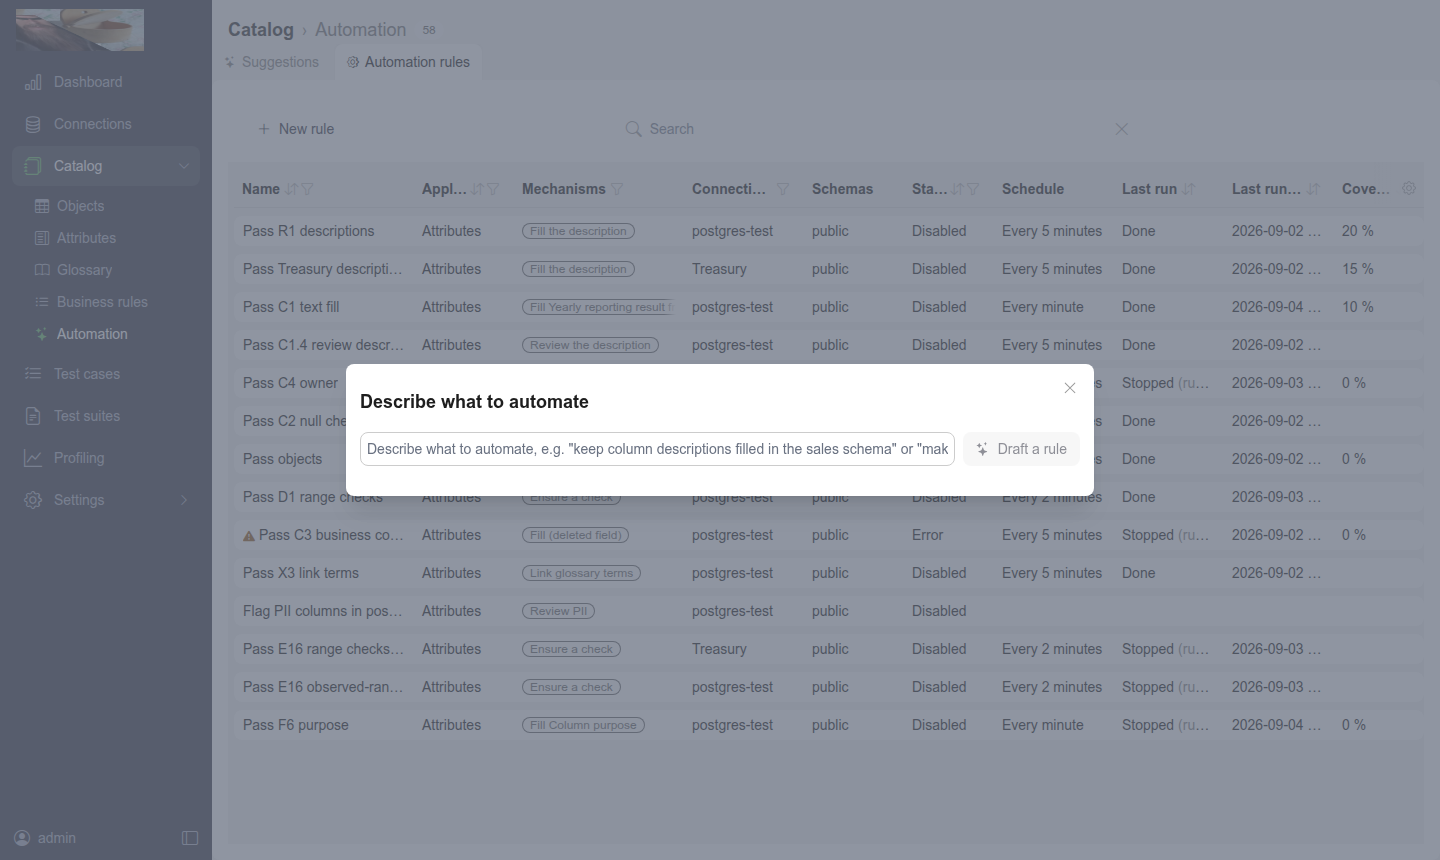Open Connections database icon in sidebar
The image size is (1440, 860).
(x=33, y=124)
